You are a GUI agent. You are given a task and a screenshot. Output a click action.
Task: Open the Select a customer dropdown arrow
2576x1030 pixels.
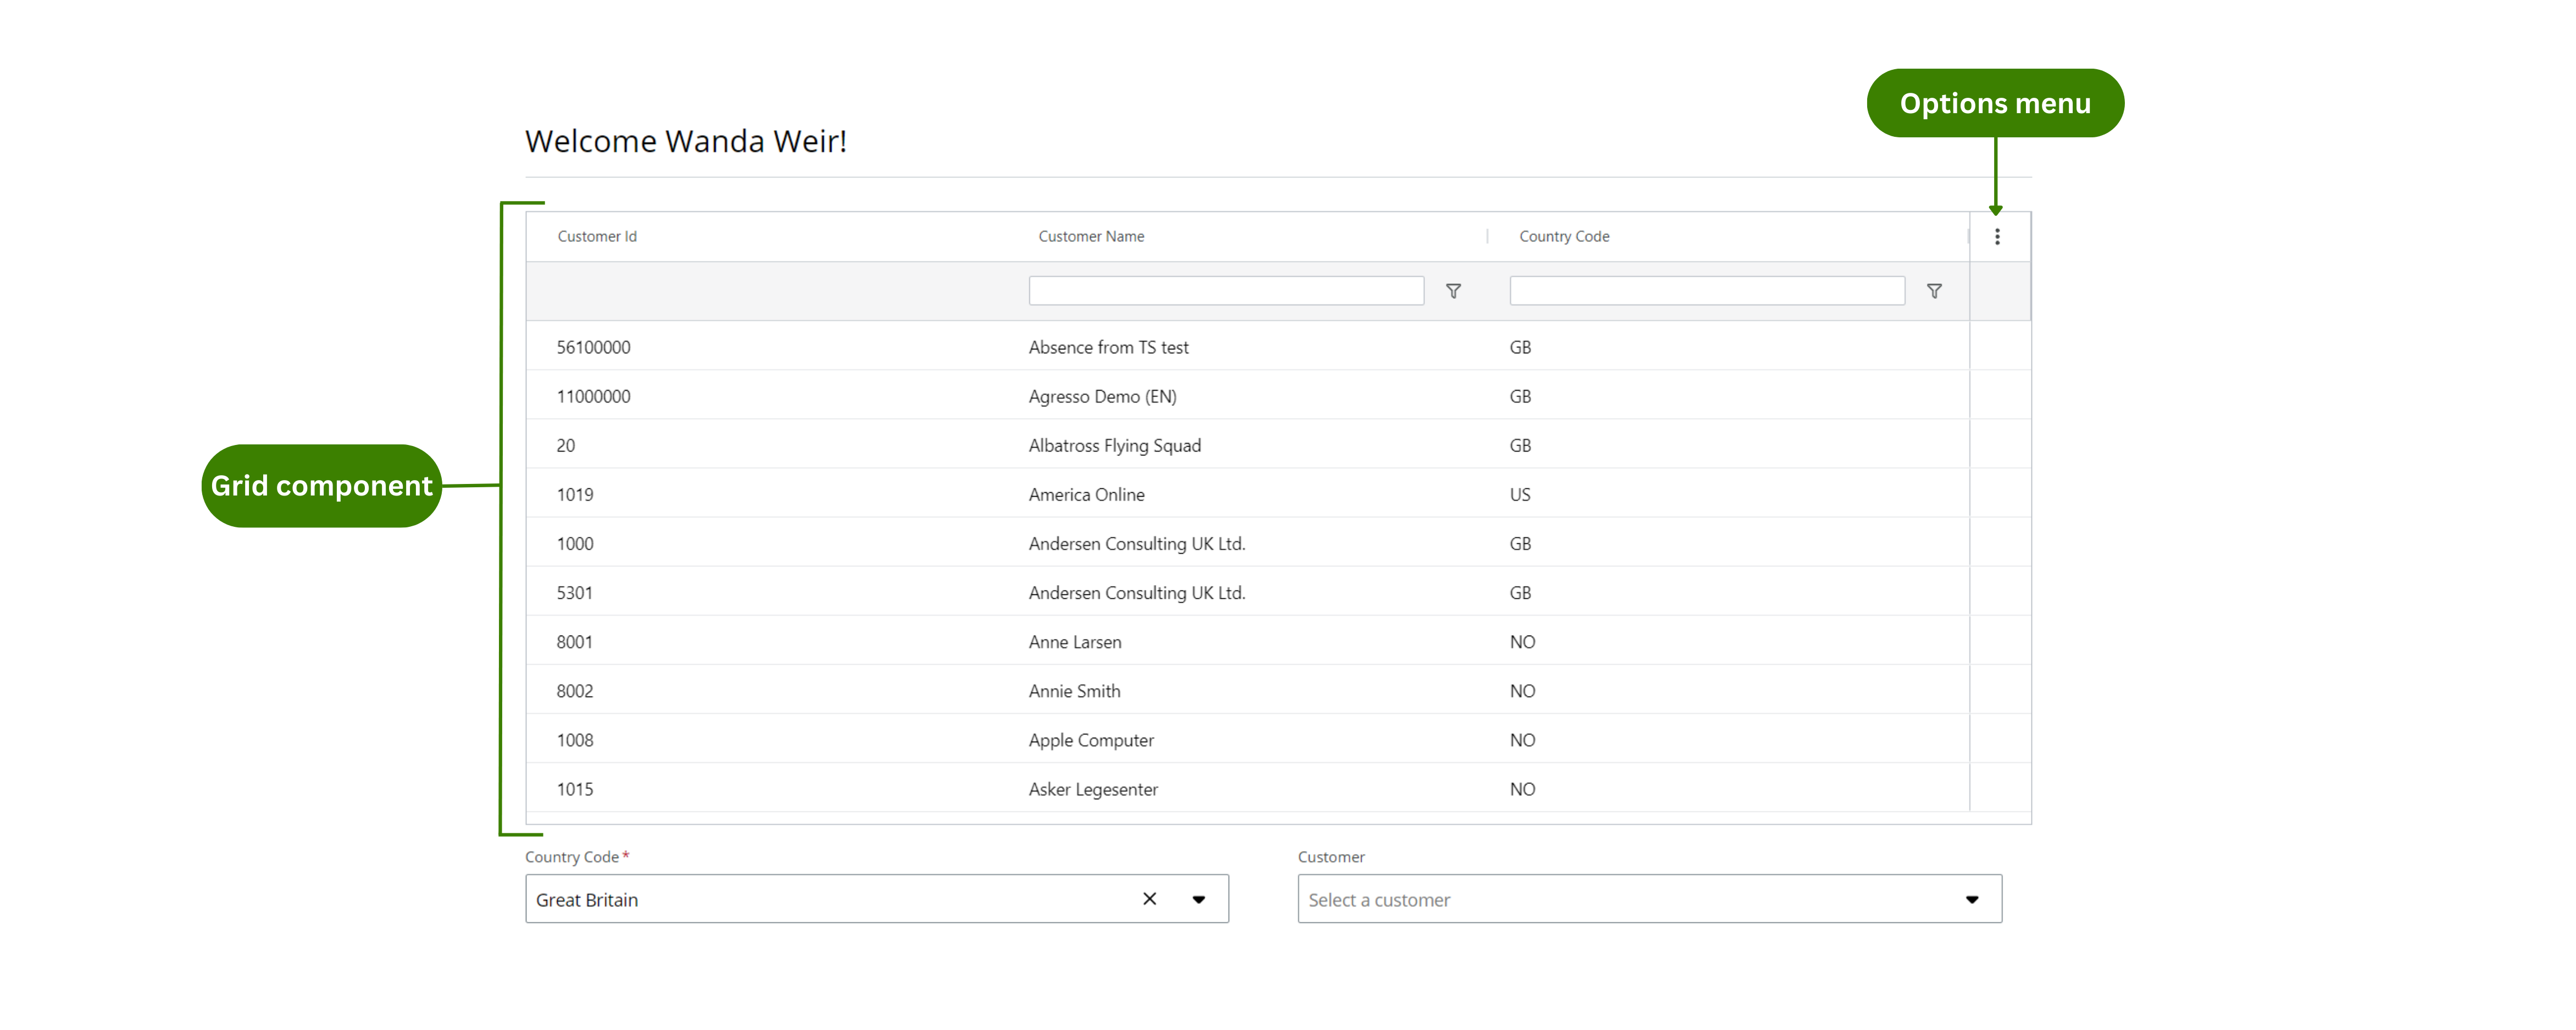[1971, 899]
